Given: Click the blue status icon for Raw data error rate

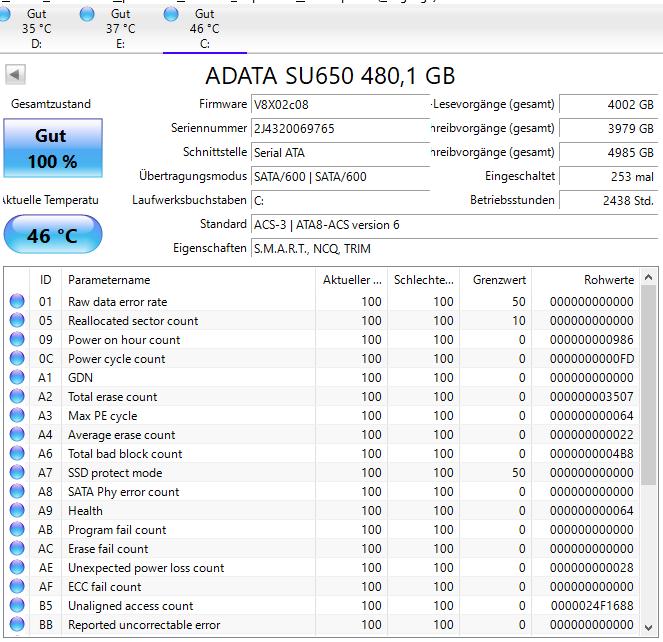Looking at the screenshot, I should (17, 302).
